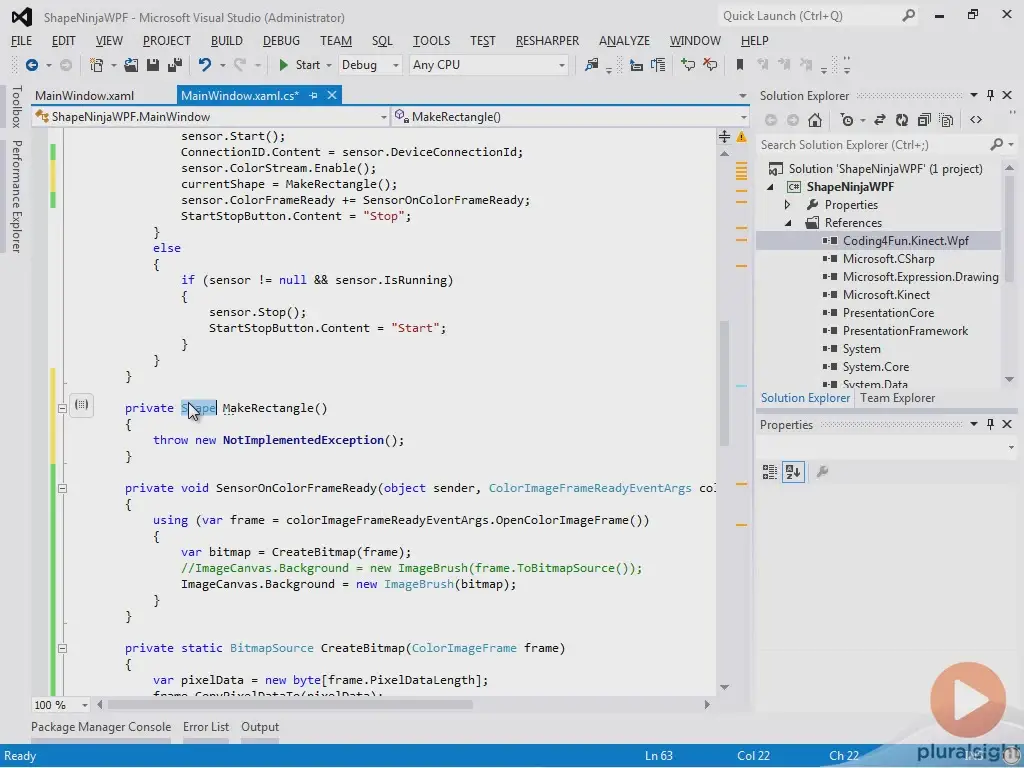Switch Properties to Alphabetical sort
This screenshot has height=768, width=1024.
[x=793, y=472]
